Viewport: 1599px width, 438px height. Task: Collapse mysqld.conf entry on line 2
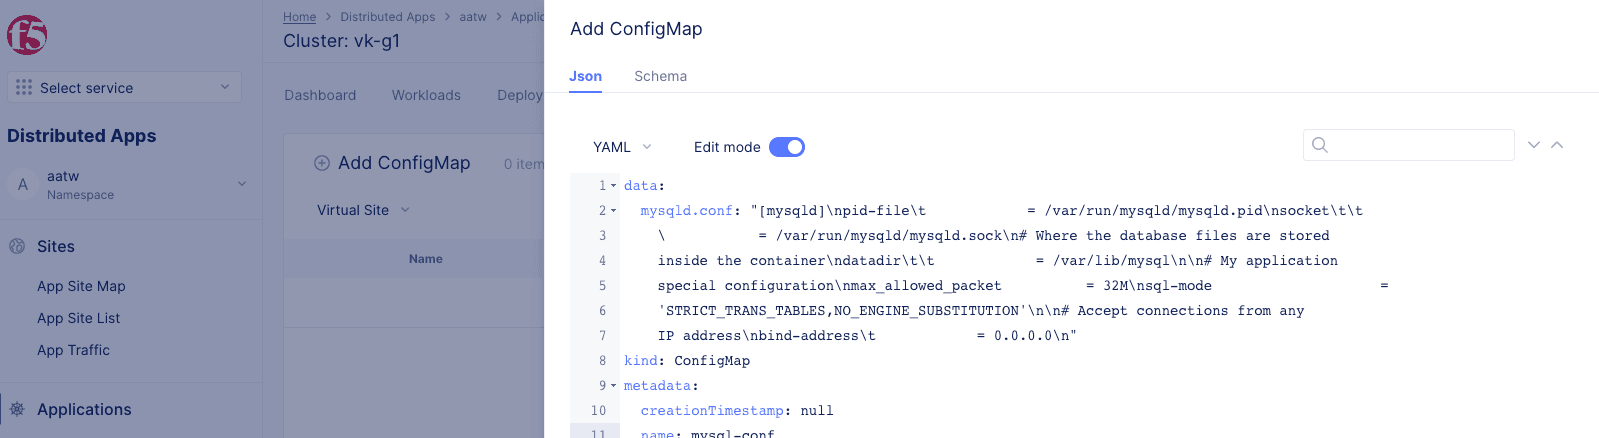[614, 211]
